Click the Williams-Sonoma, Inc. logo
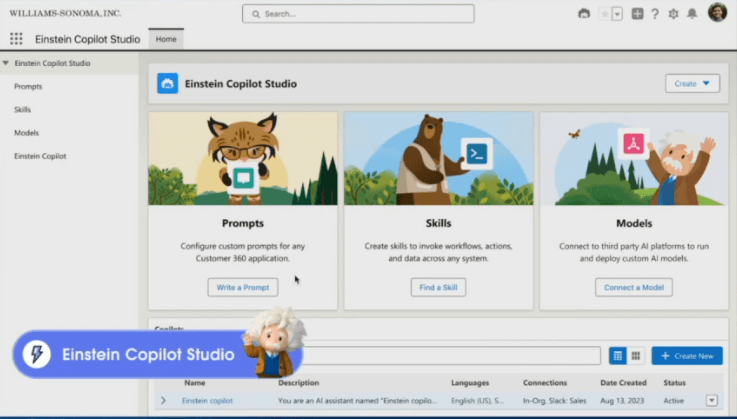This screenshot has height=419, width=737. (x=65, y=13)
